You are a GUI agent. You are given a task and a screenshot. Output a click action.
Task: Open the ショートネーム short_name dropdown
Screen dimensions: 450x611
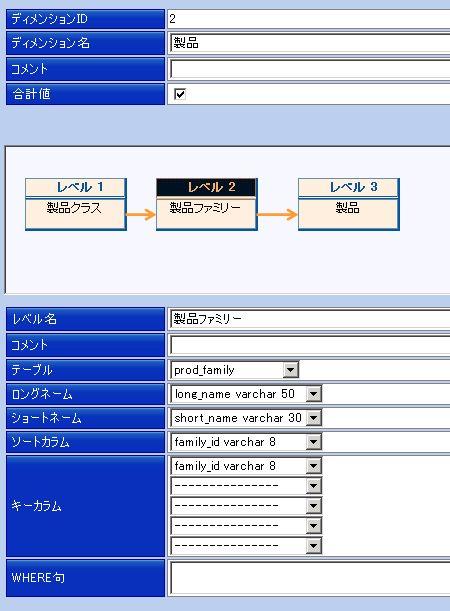click(246, 418)
